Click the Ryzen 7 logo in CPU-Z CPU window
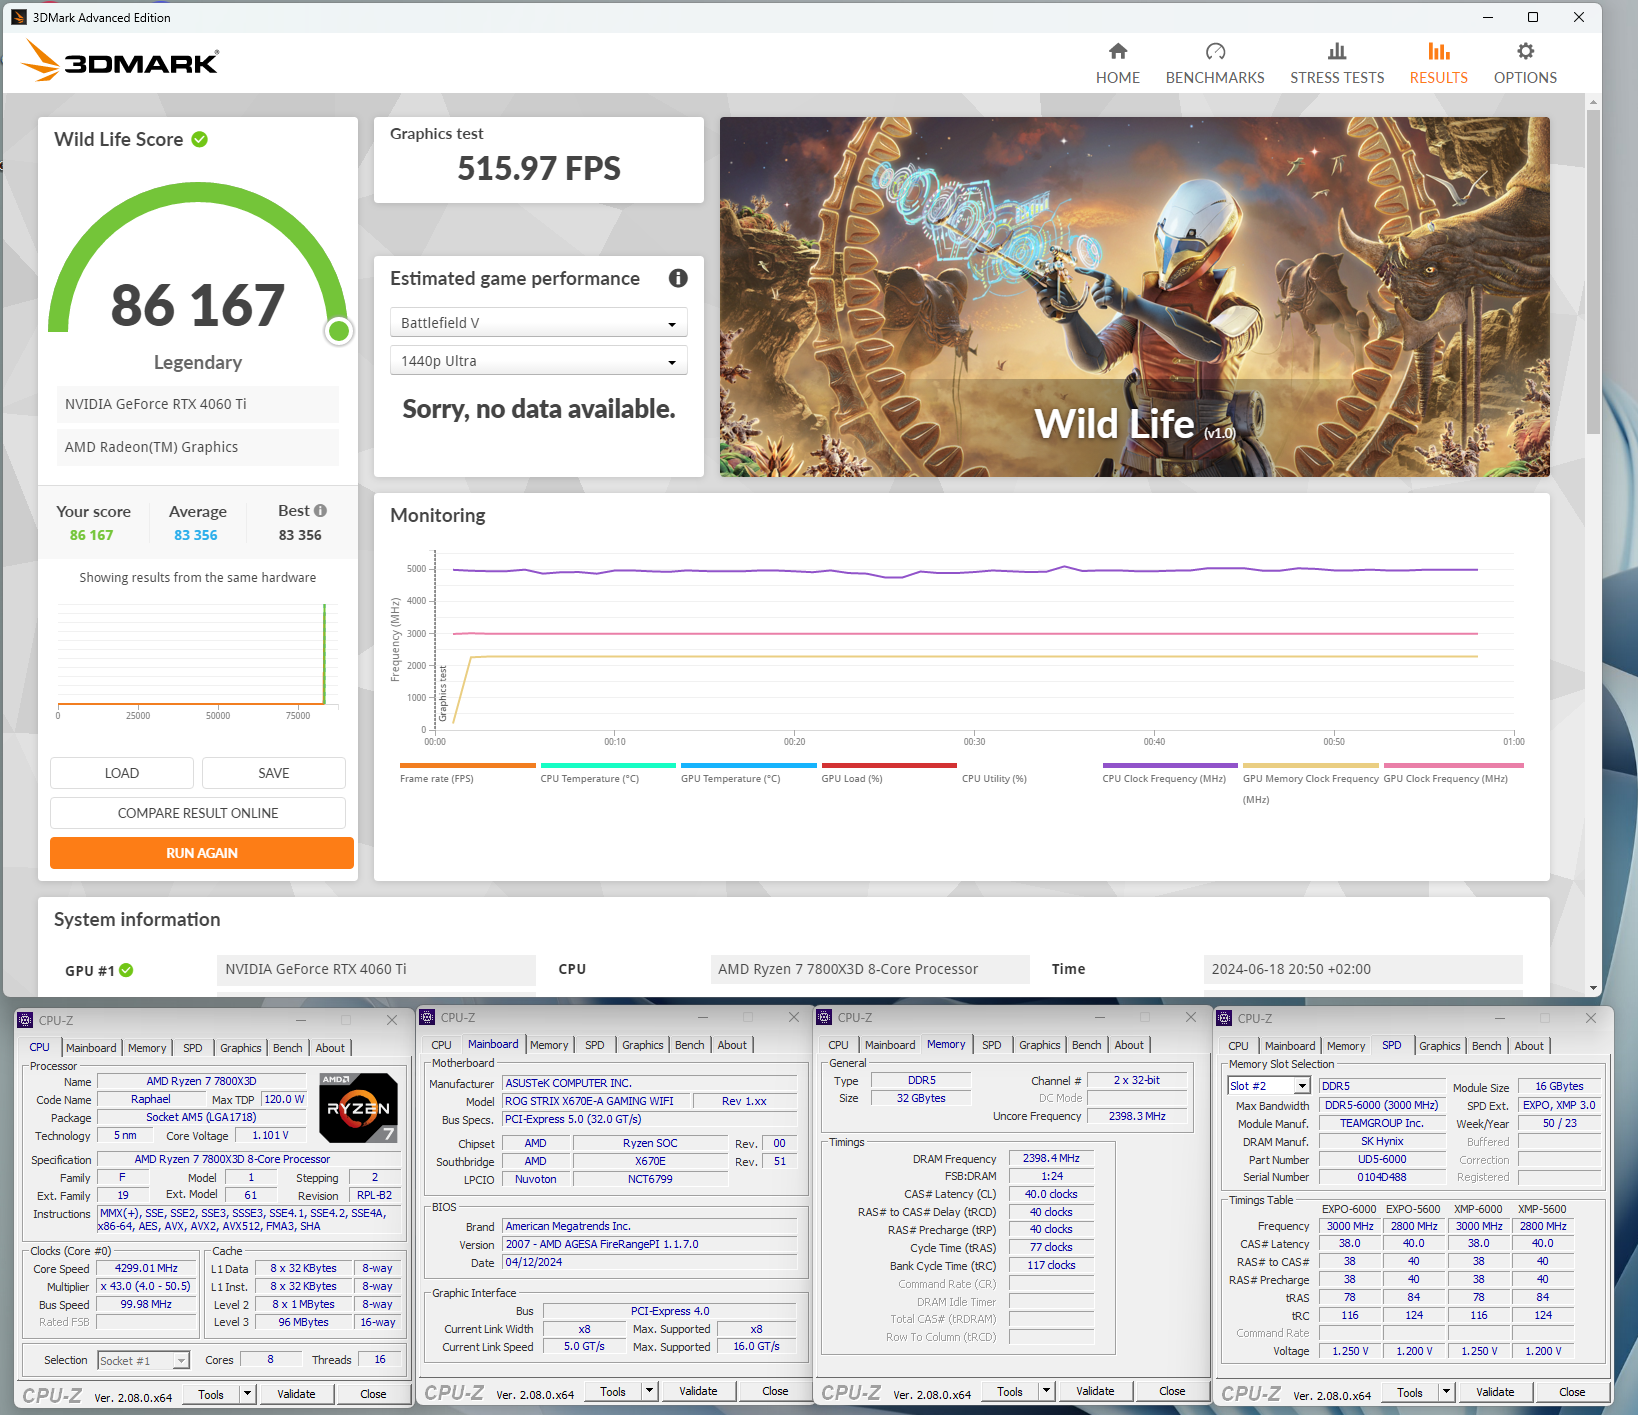1638x1415 pixels. 358,1108
